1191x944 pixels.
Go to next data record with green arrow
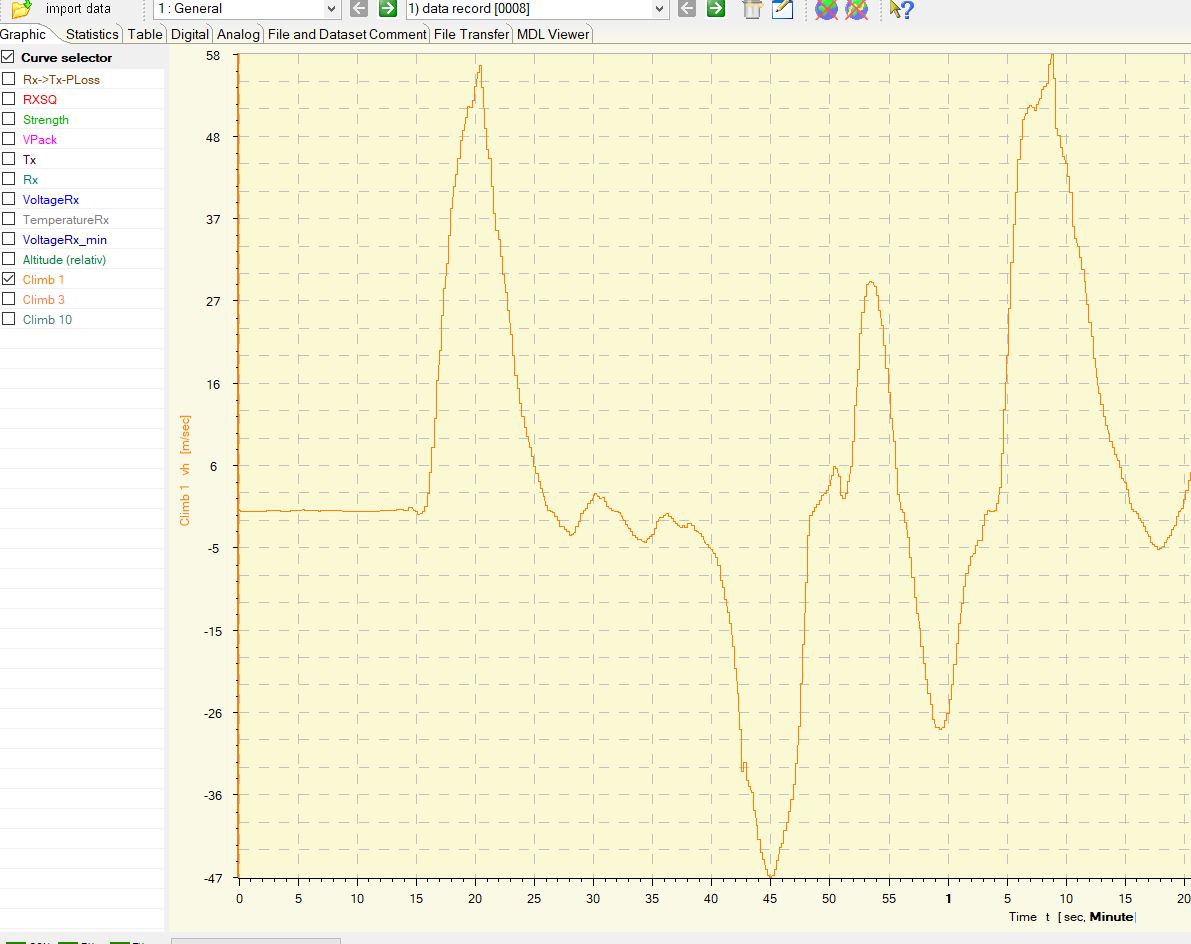pos(716,9)
